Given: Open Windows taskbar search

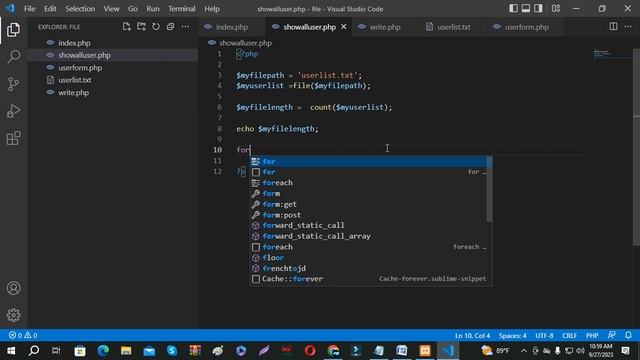Looking at the screenshot, I should tap(34, 351).
